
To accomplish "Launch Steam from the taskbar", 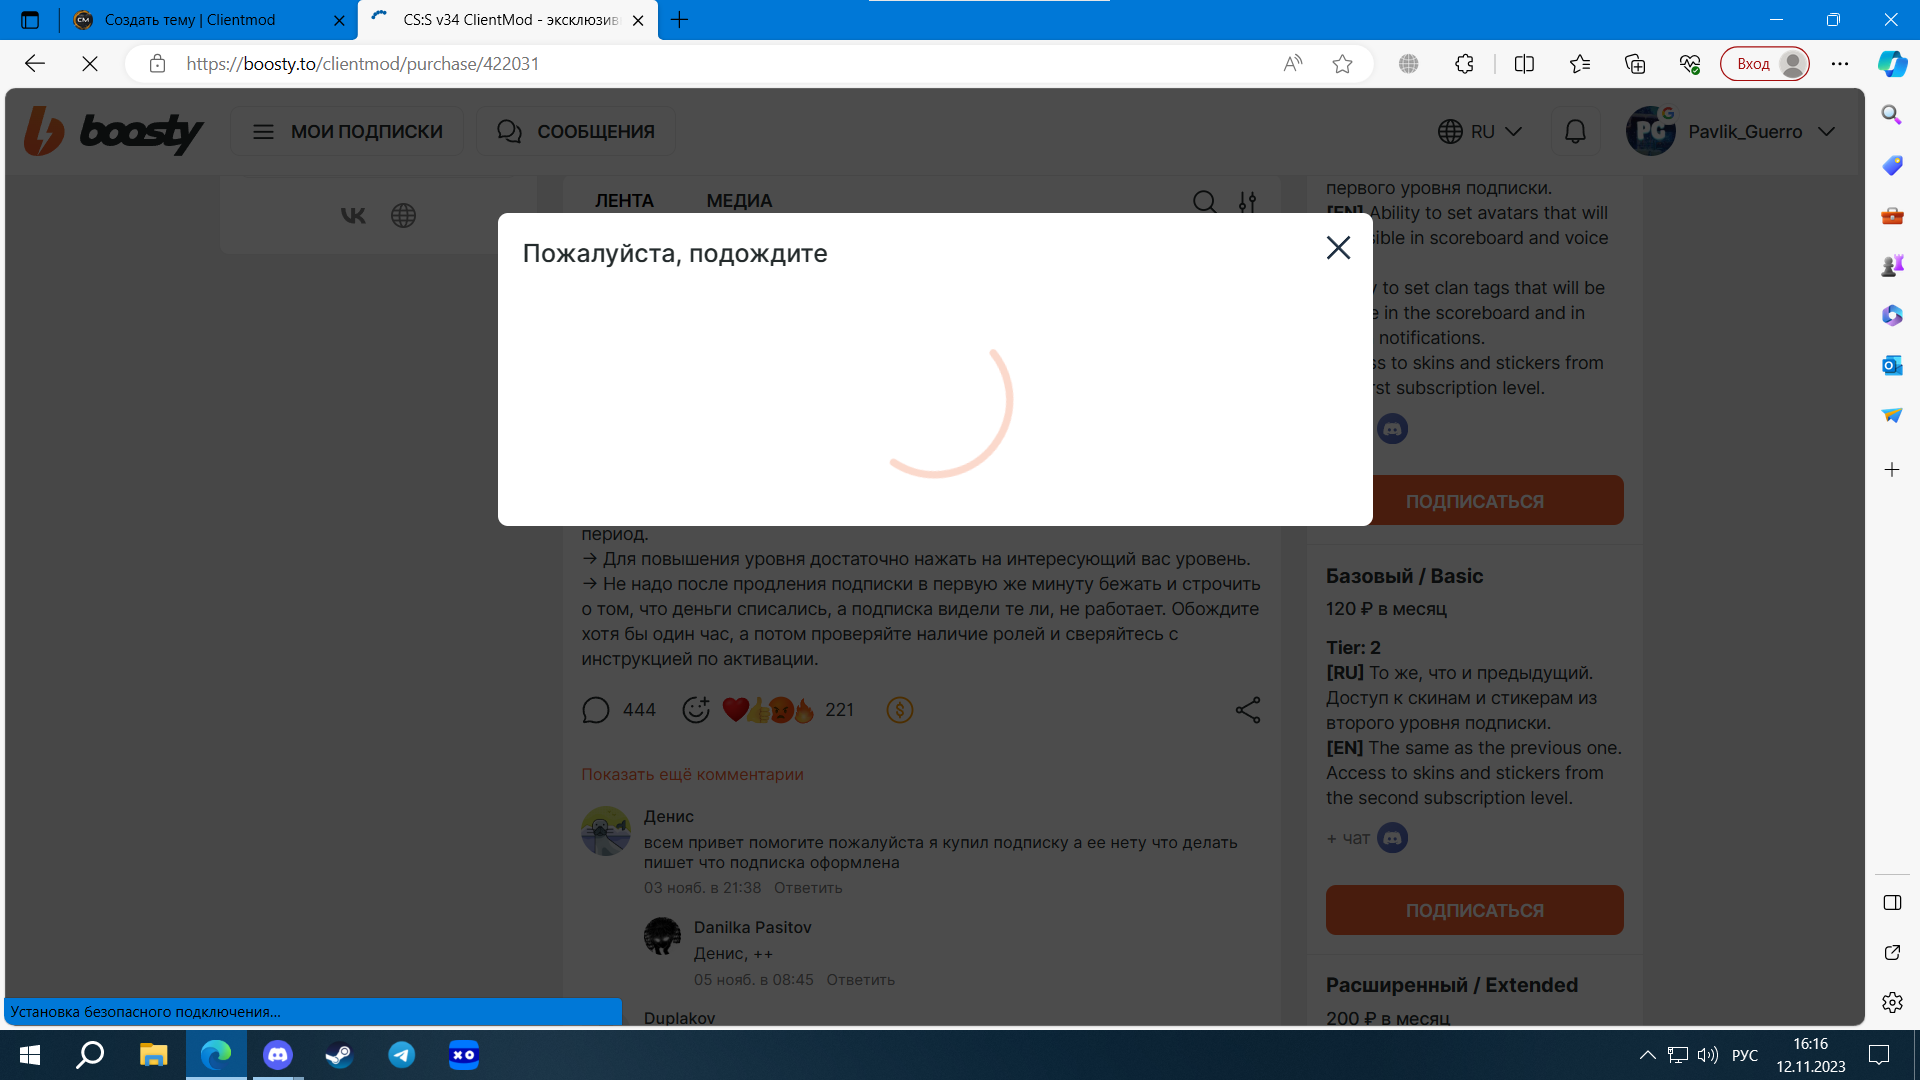I will 339,1055.
